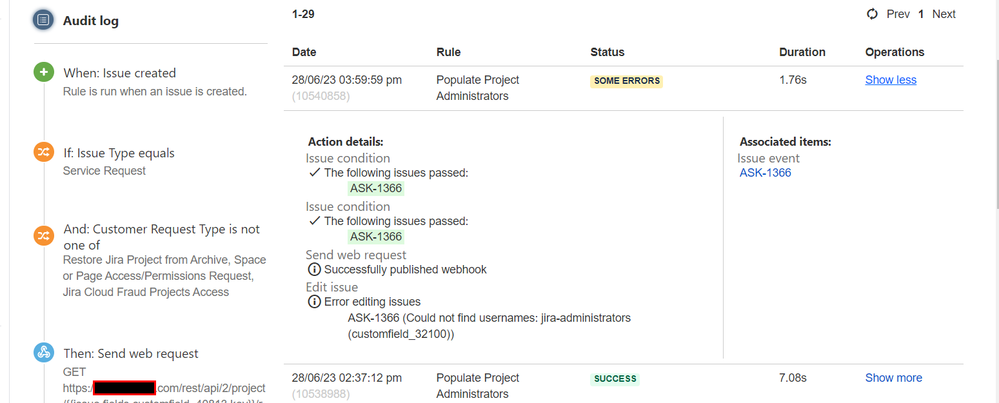This screenshot has width=999, height=403.
Task: Go to the Prev audit log page
Action: [898, 14]
